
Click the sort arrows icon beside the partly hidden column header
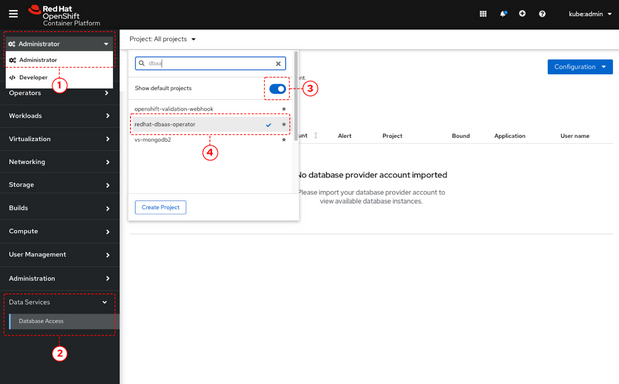pos(315,135)
